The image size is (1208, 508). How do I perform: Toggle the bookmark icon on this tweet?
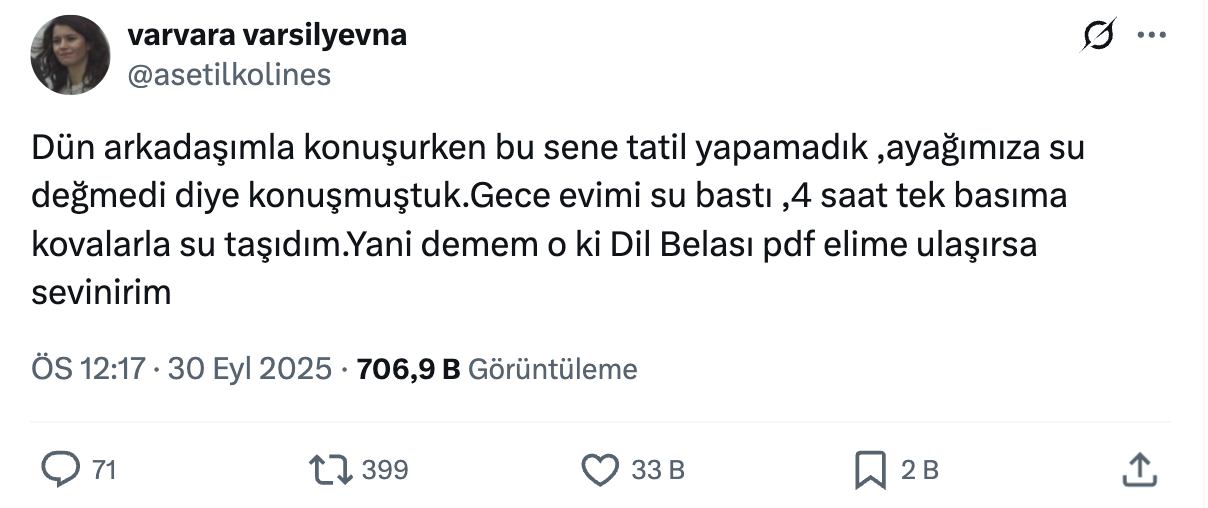tap(869, 469)
